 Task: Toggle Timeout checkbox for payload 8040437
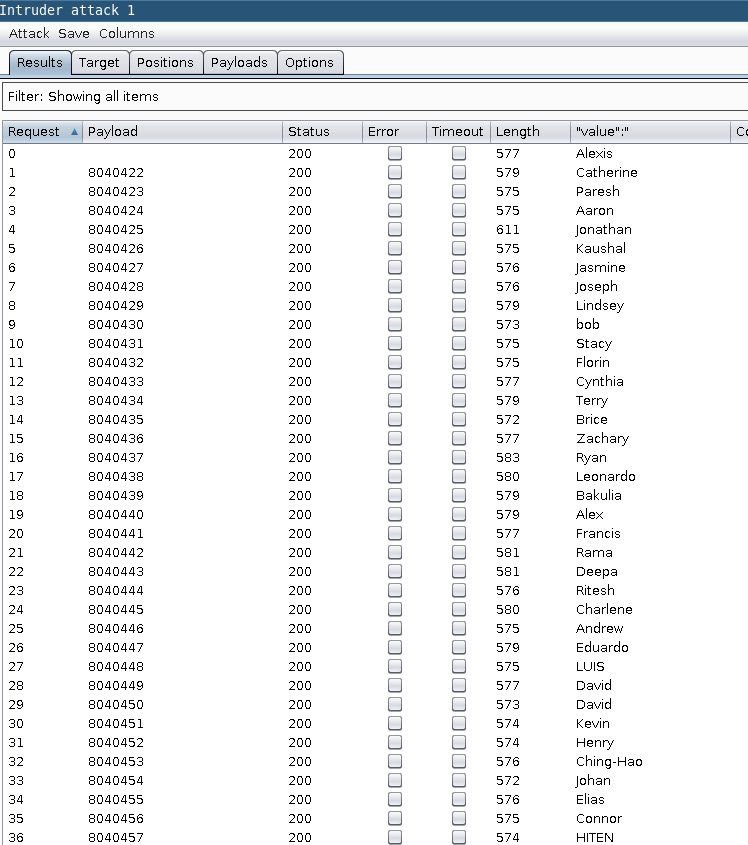pyautogui.click(x=459, y=458)
